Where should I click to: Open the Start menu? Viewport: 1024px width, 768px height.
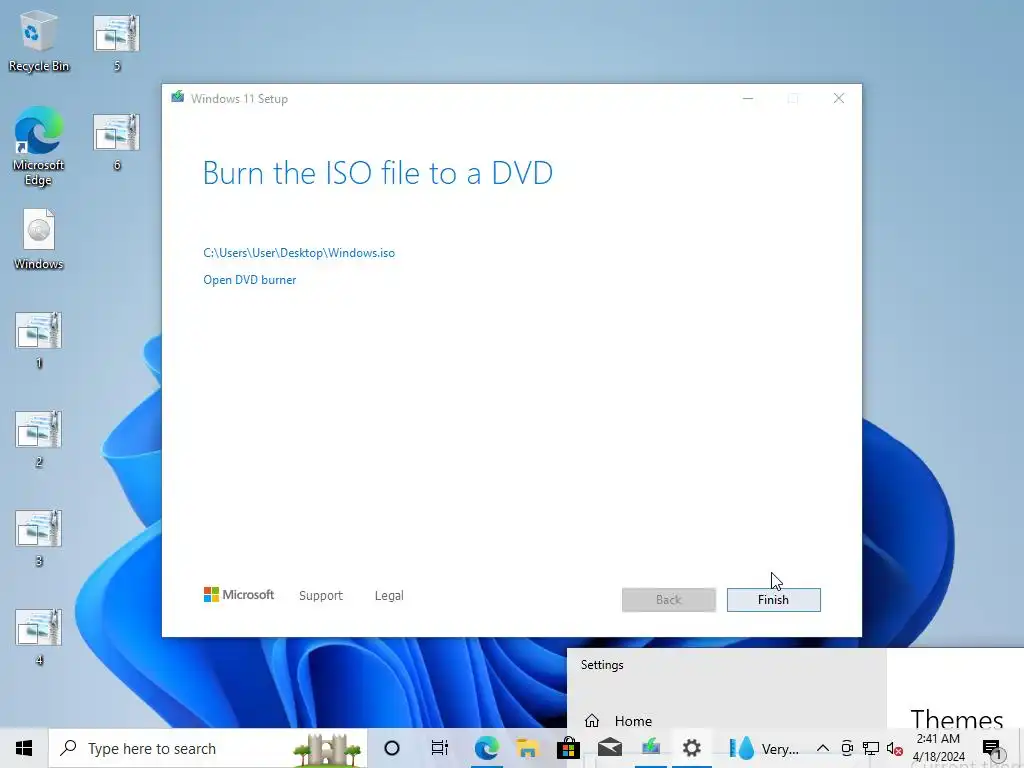click(x=24, y=748)
